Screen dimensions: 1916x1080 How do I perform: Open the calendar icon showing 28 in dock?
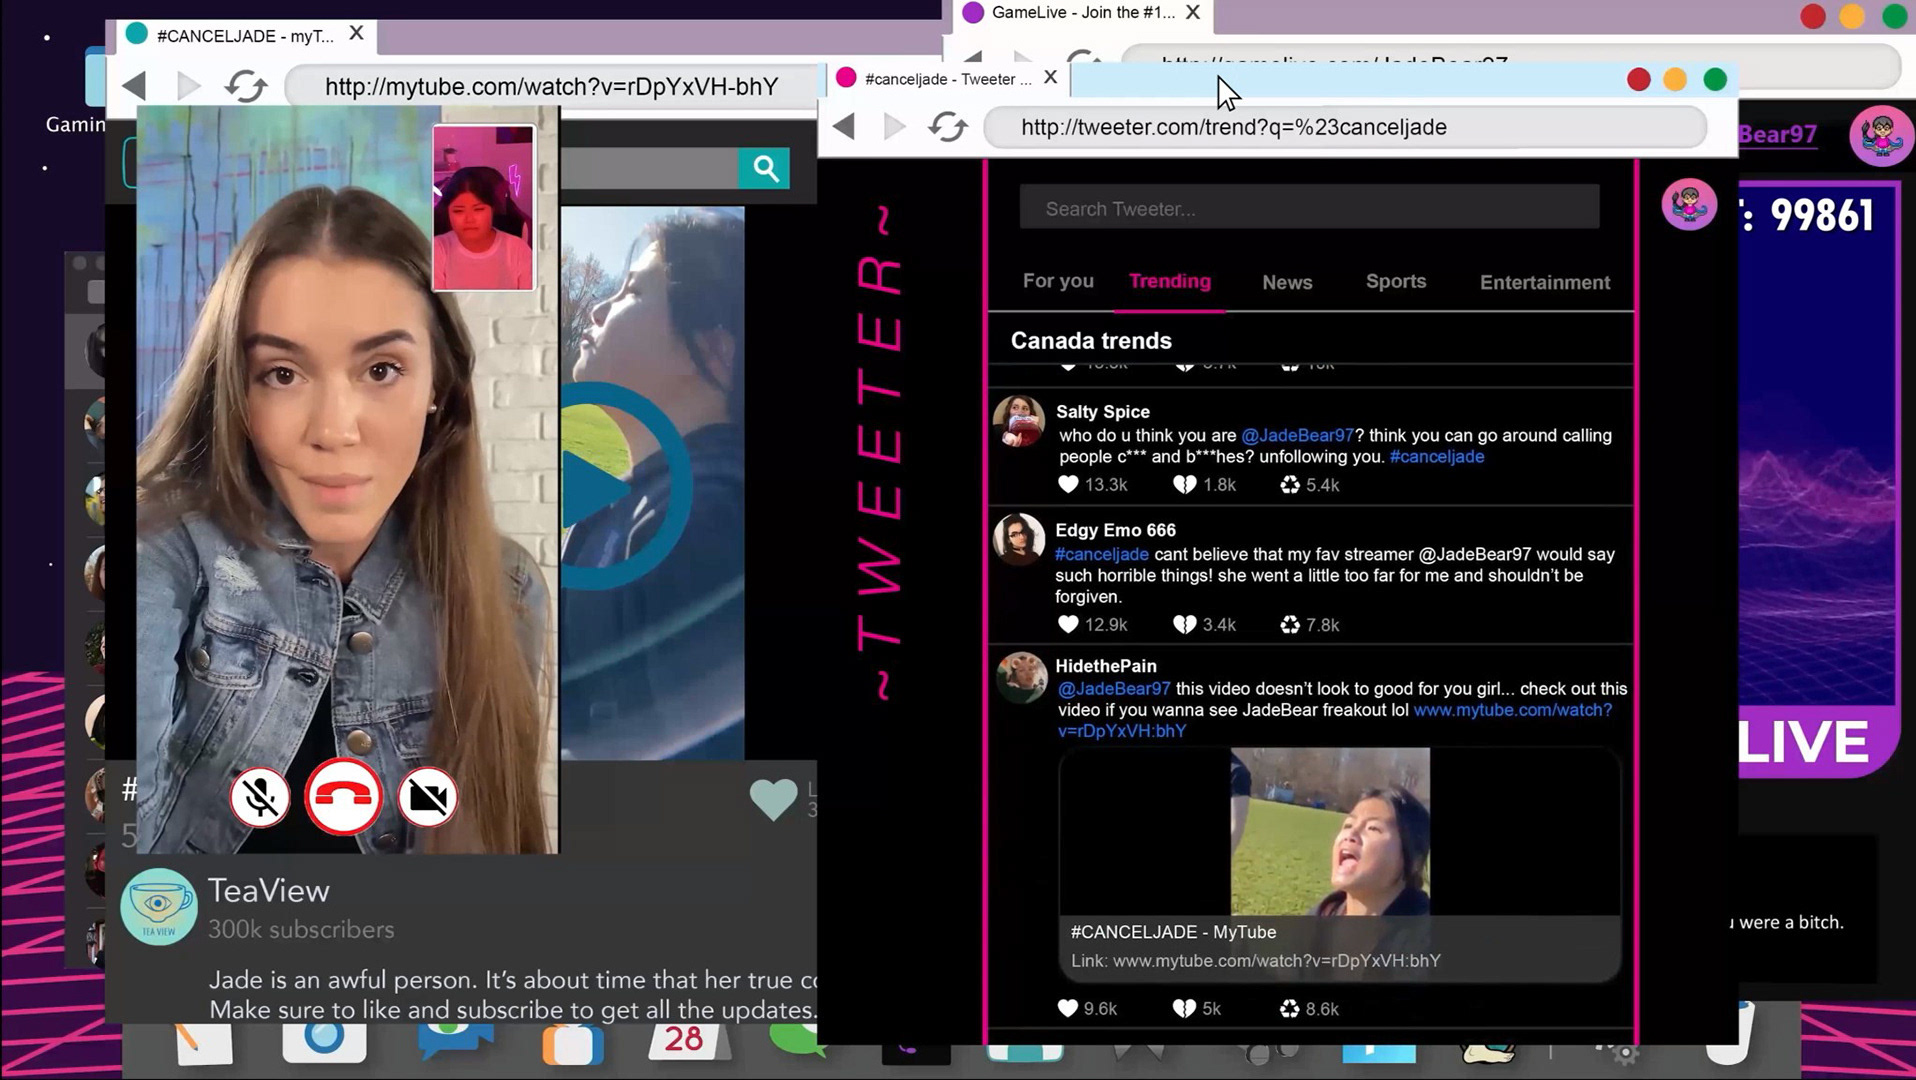point(685,1040)
